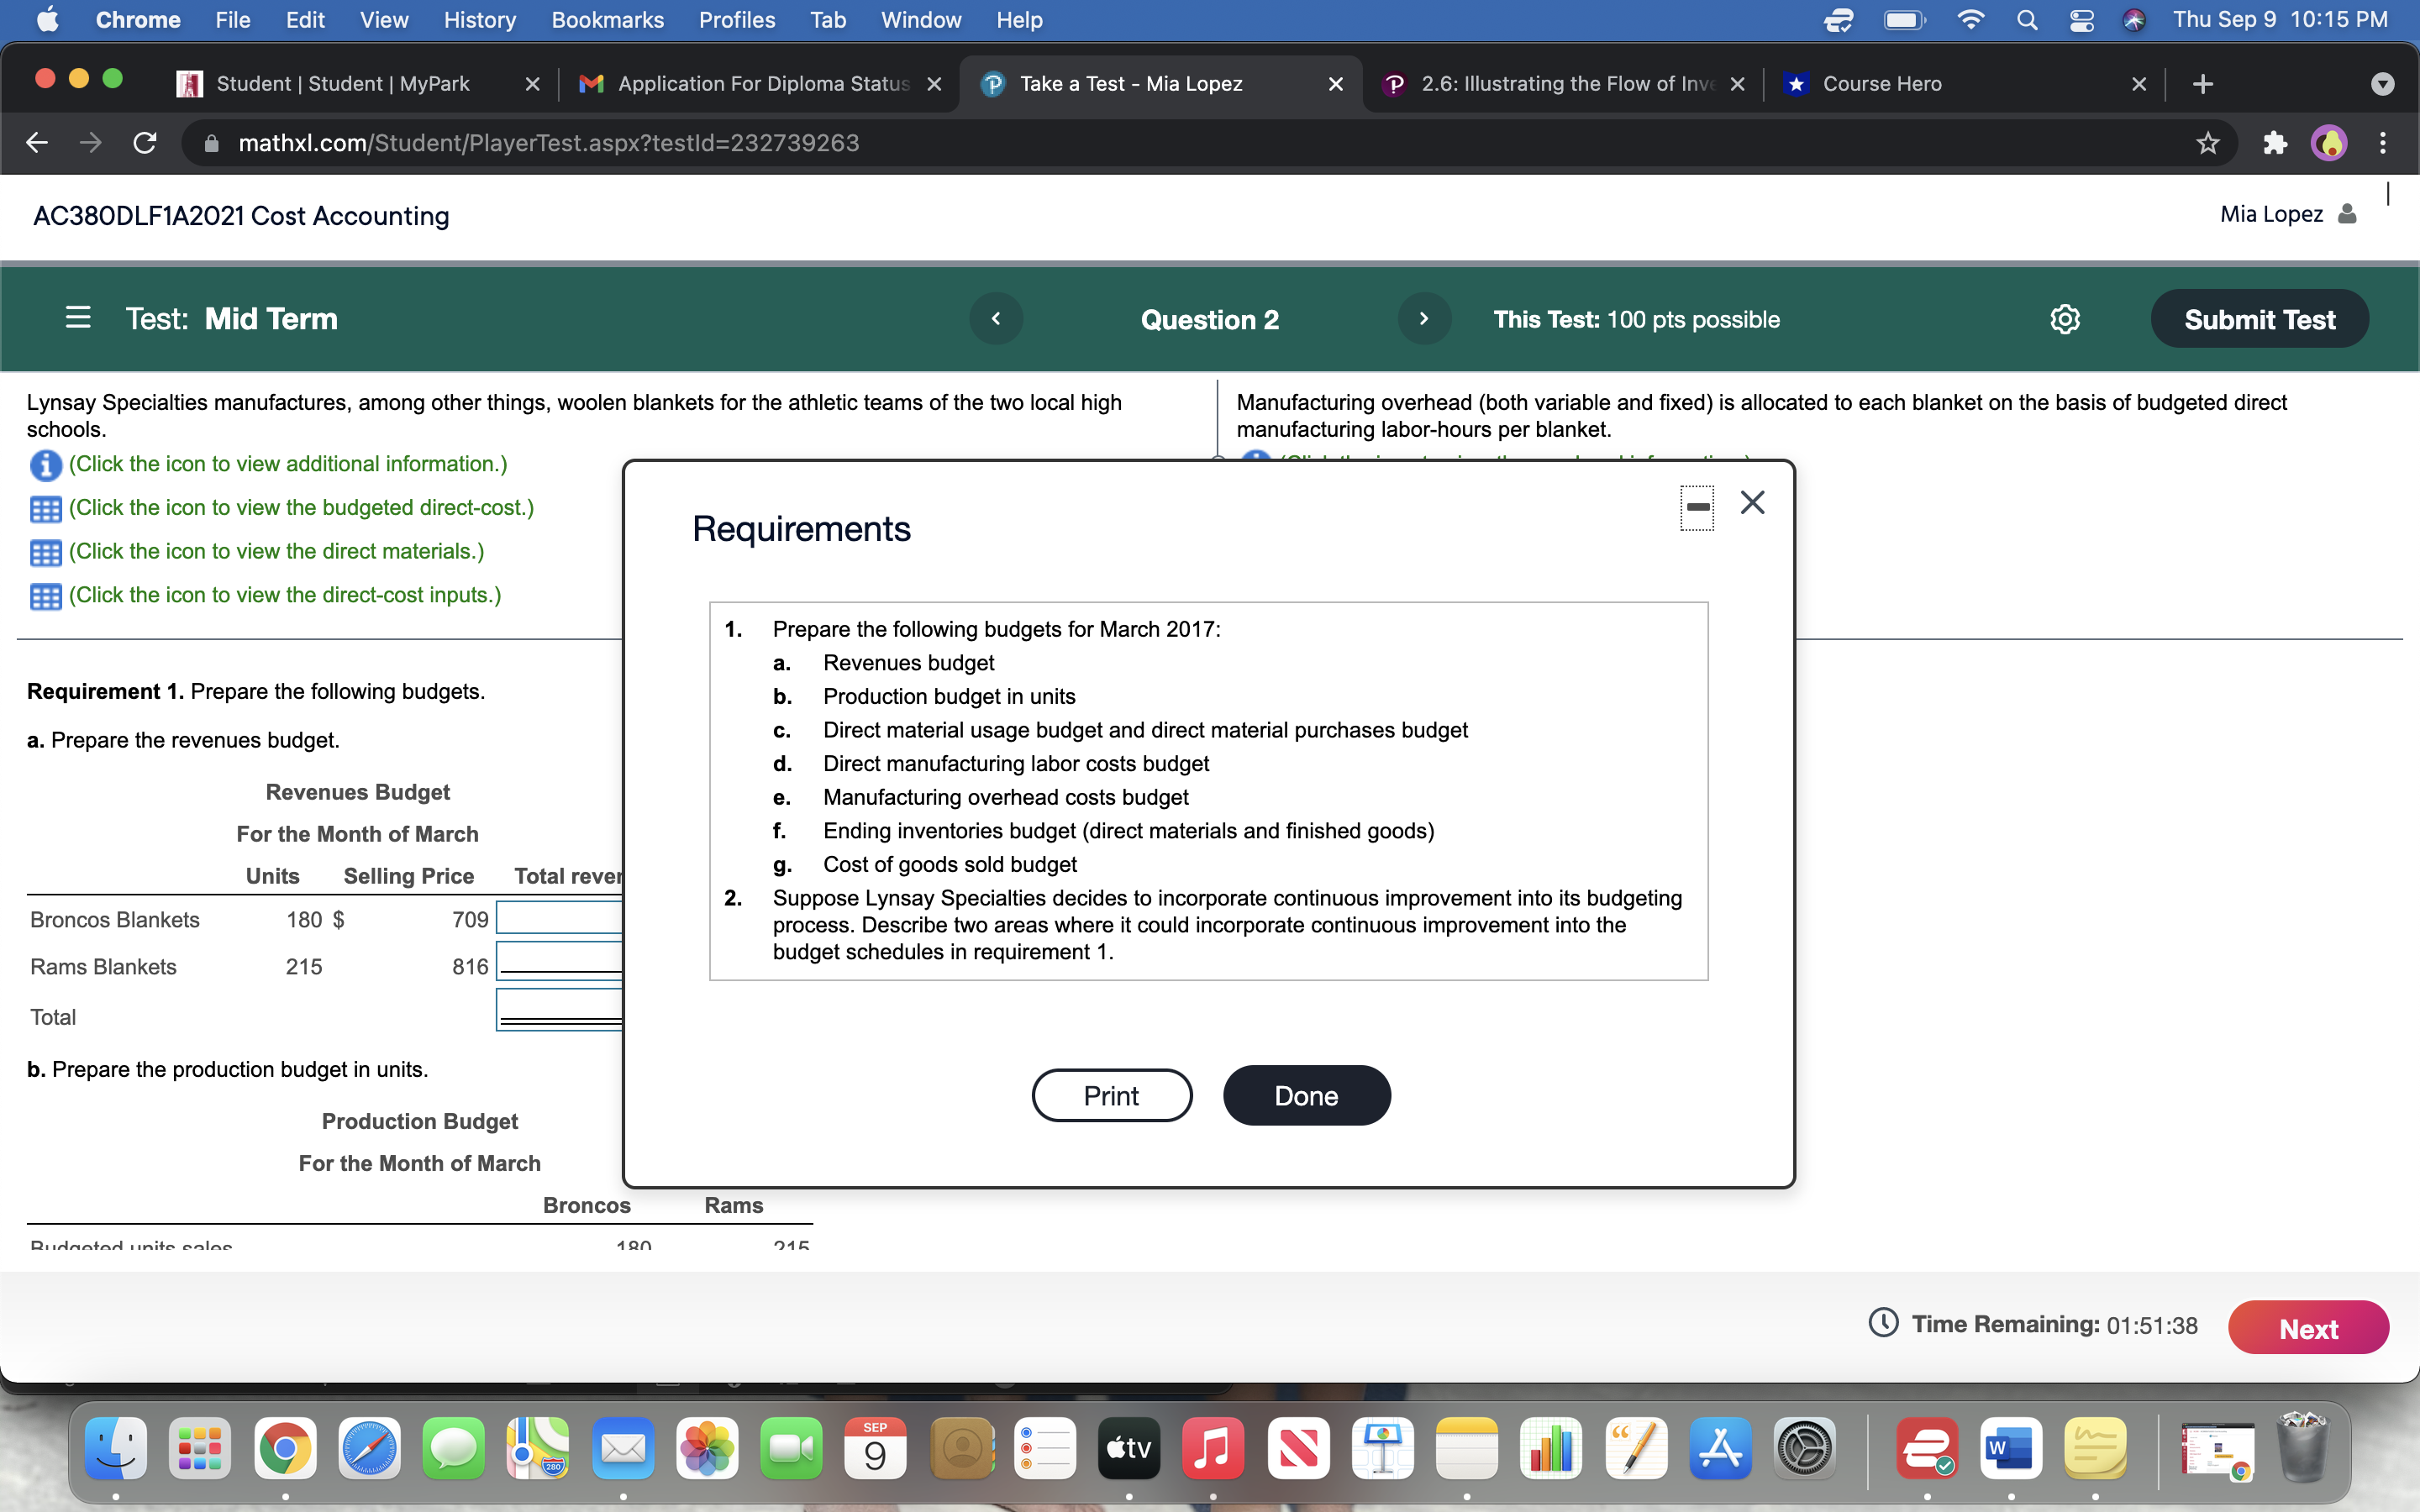Open the Bookmarks menu
The image size is (2420, 1512).
pos(607,20)
